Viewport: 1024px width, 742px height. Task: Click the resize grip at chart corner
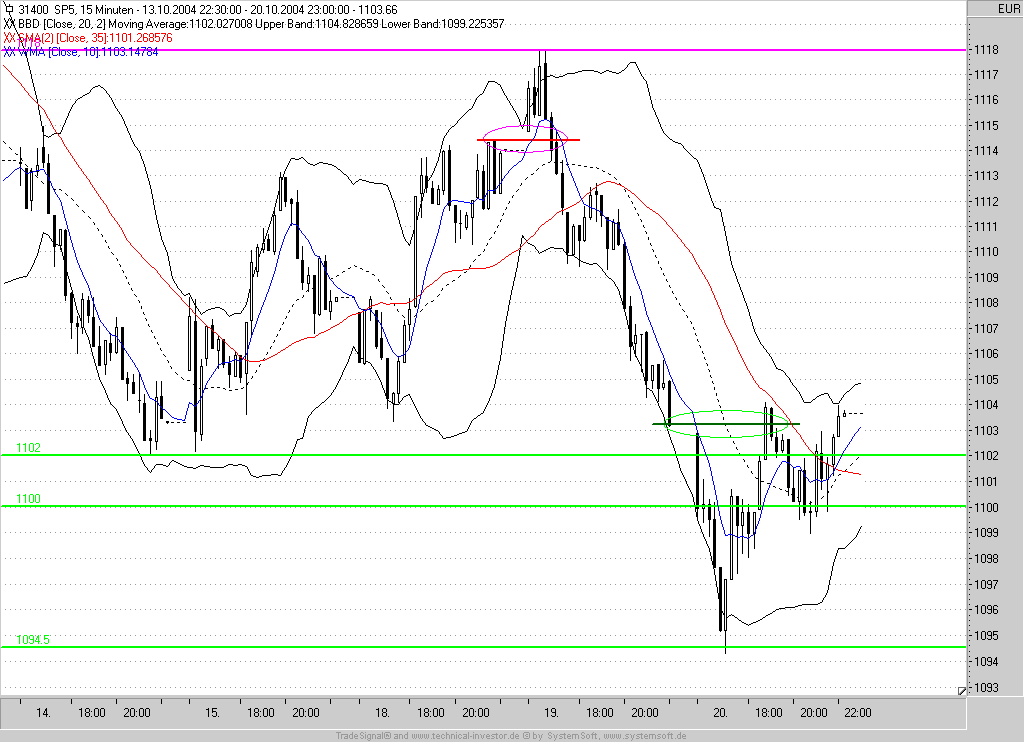coord(961,690)
